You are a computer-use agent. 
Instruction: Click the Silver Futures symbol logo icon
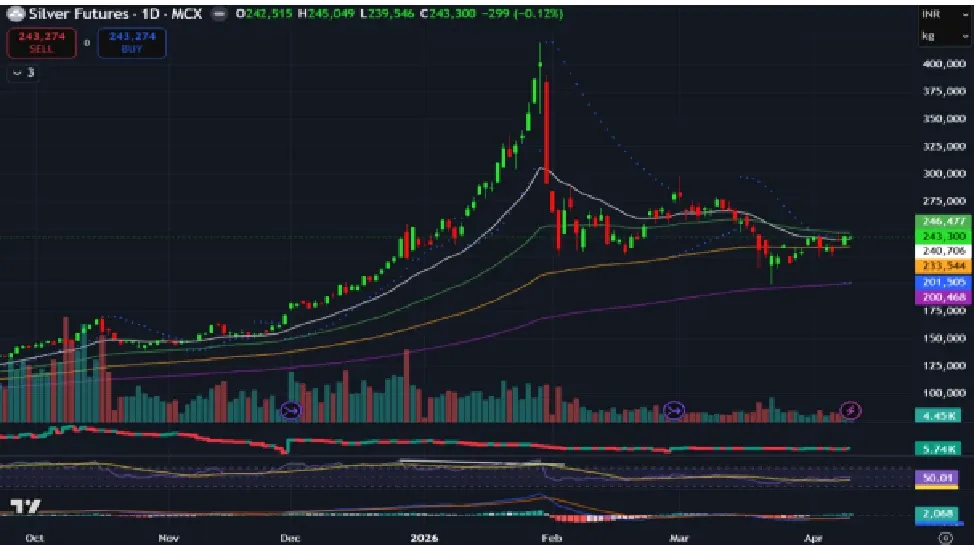[x=15, y=14]
